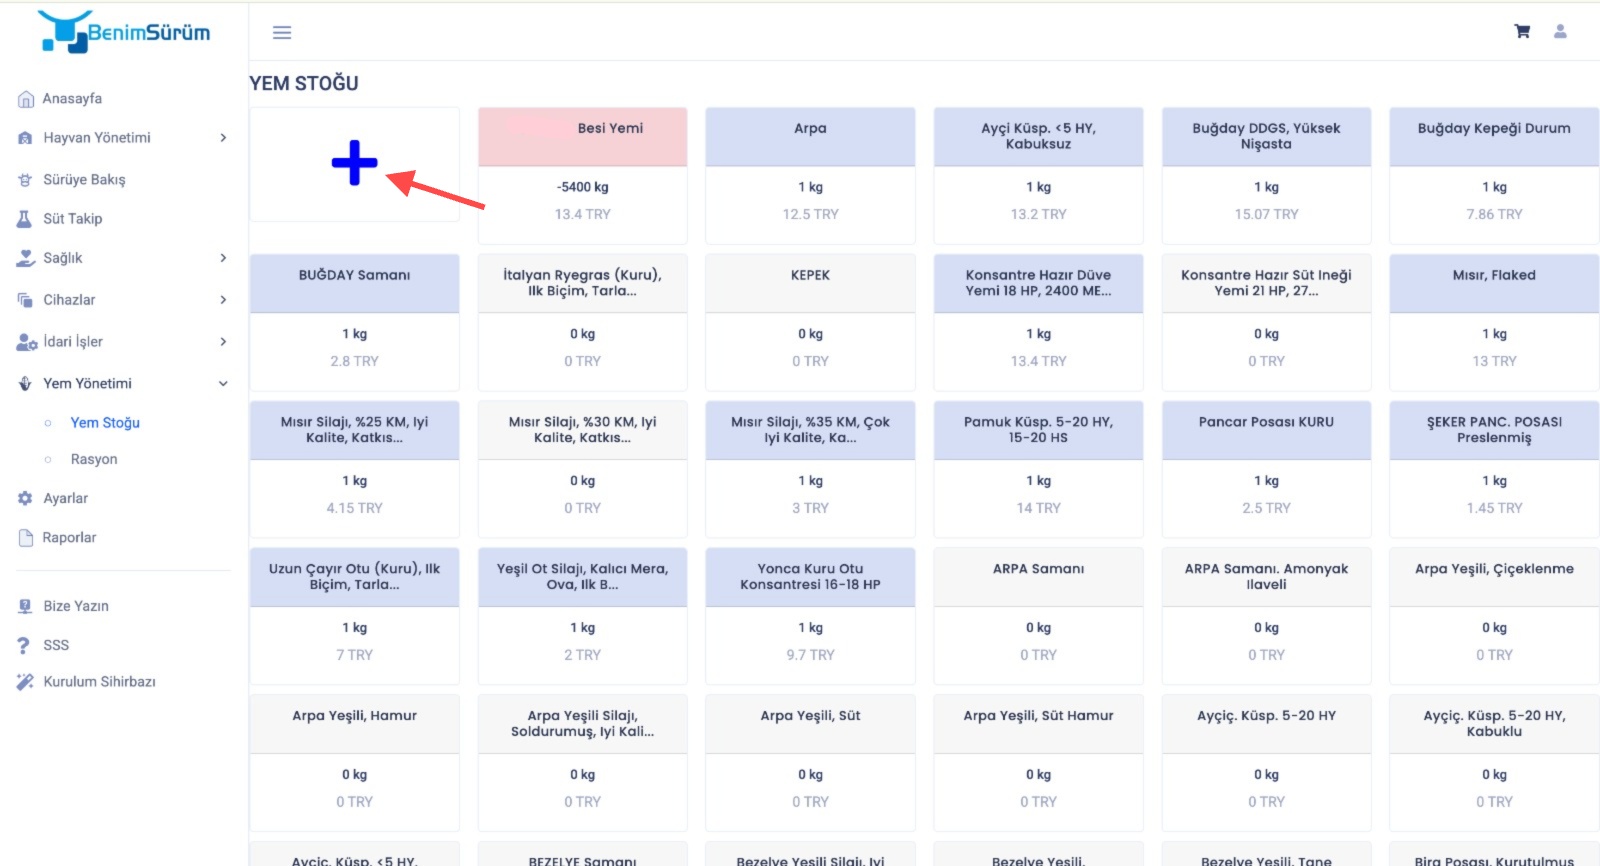
Task: Open the Raporlar menu item
Action: [x=69, y=538]
